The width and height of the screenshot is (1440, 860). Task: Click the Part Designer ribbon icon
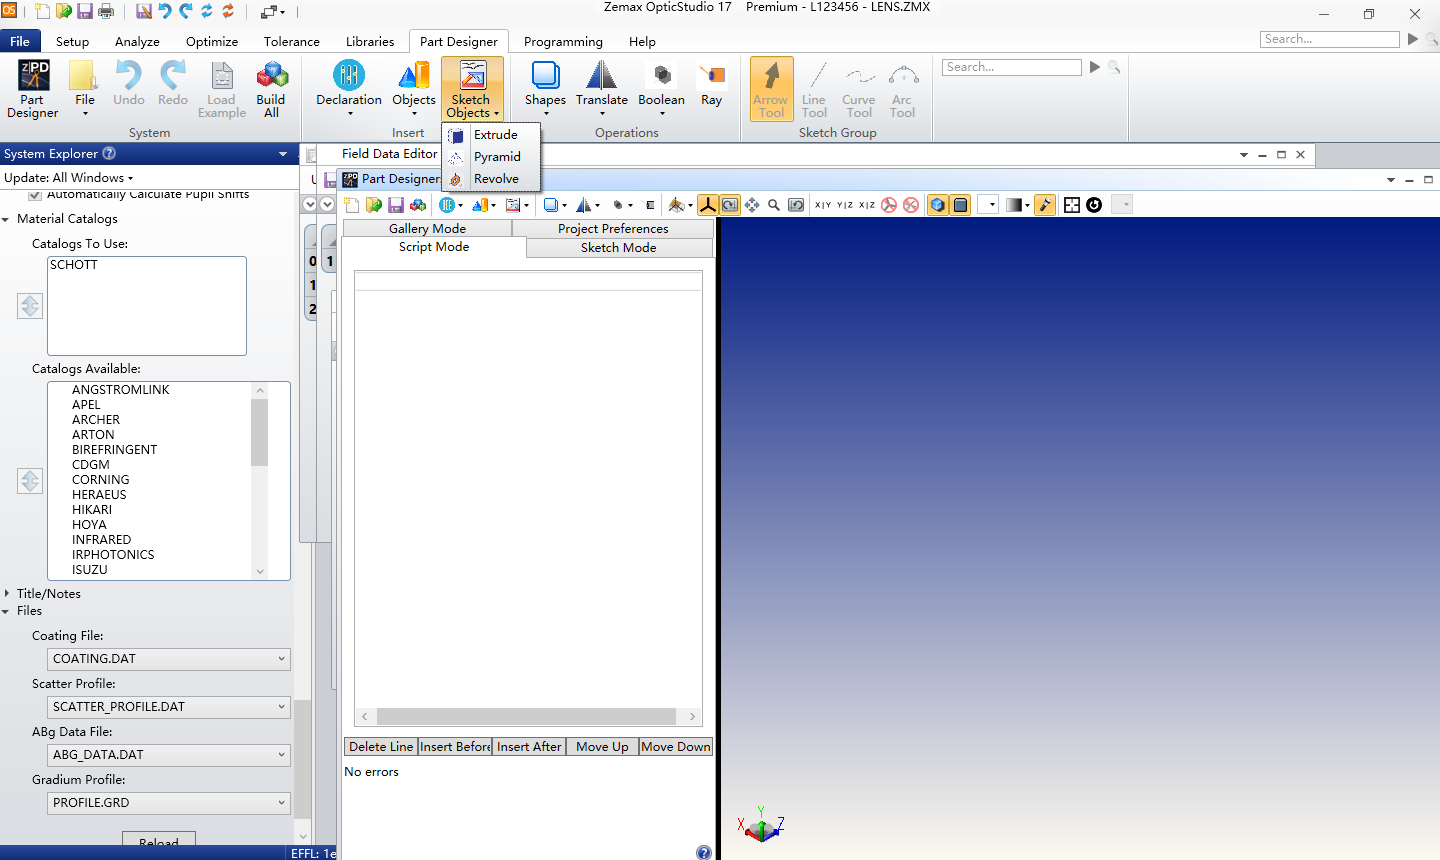pyautogui.click(x=32, y=89)
